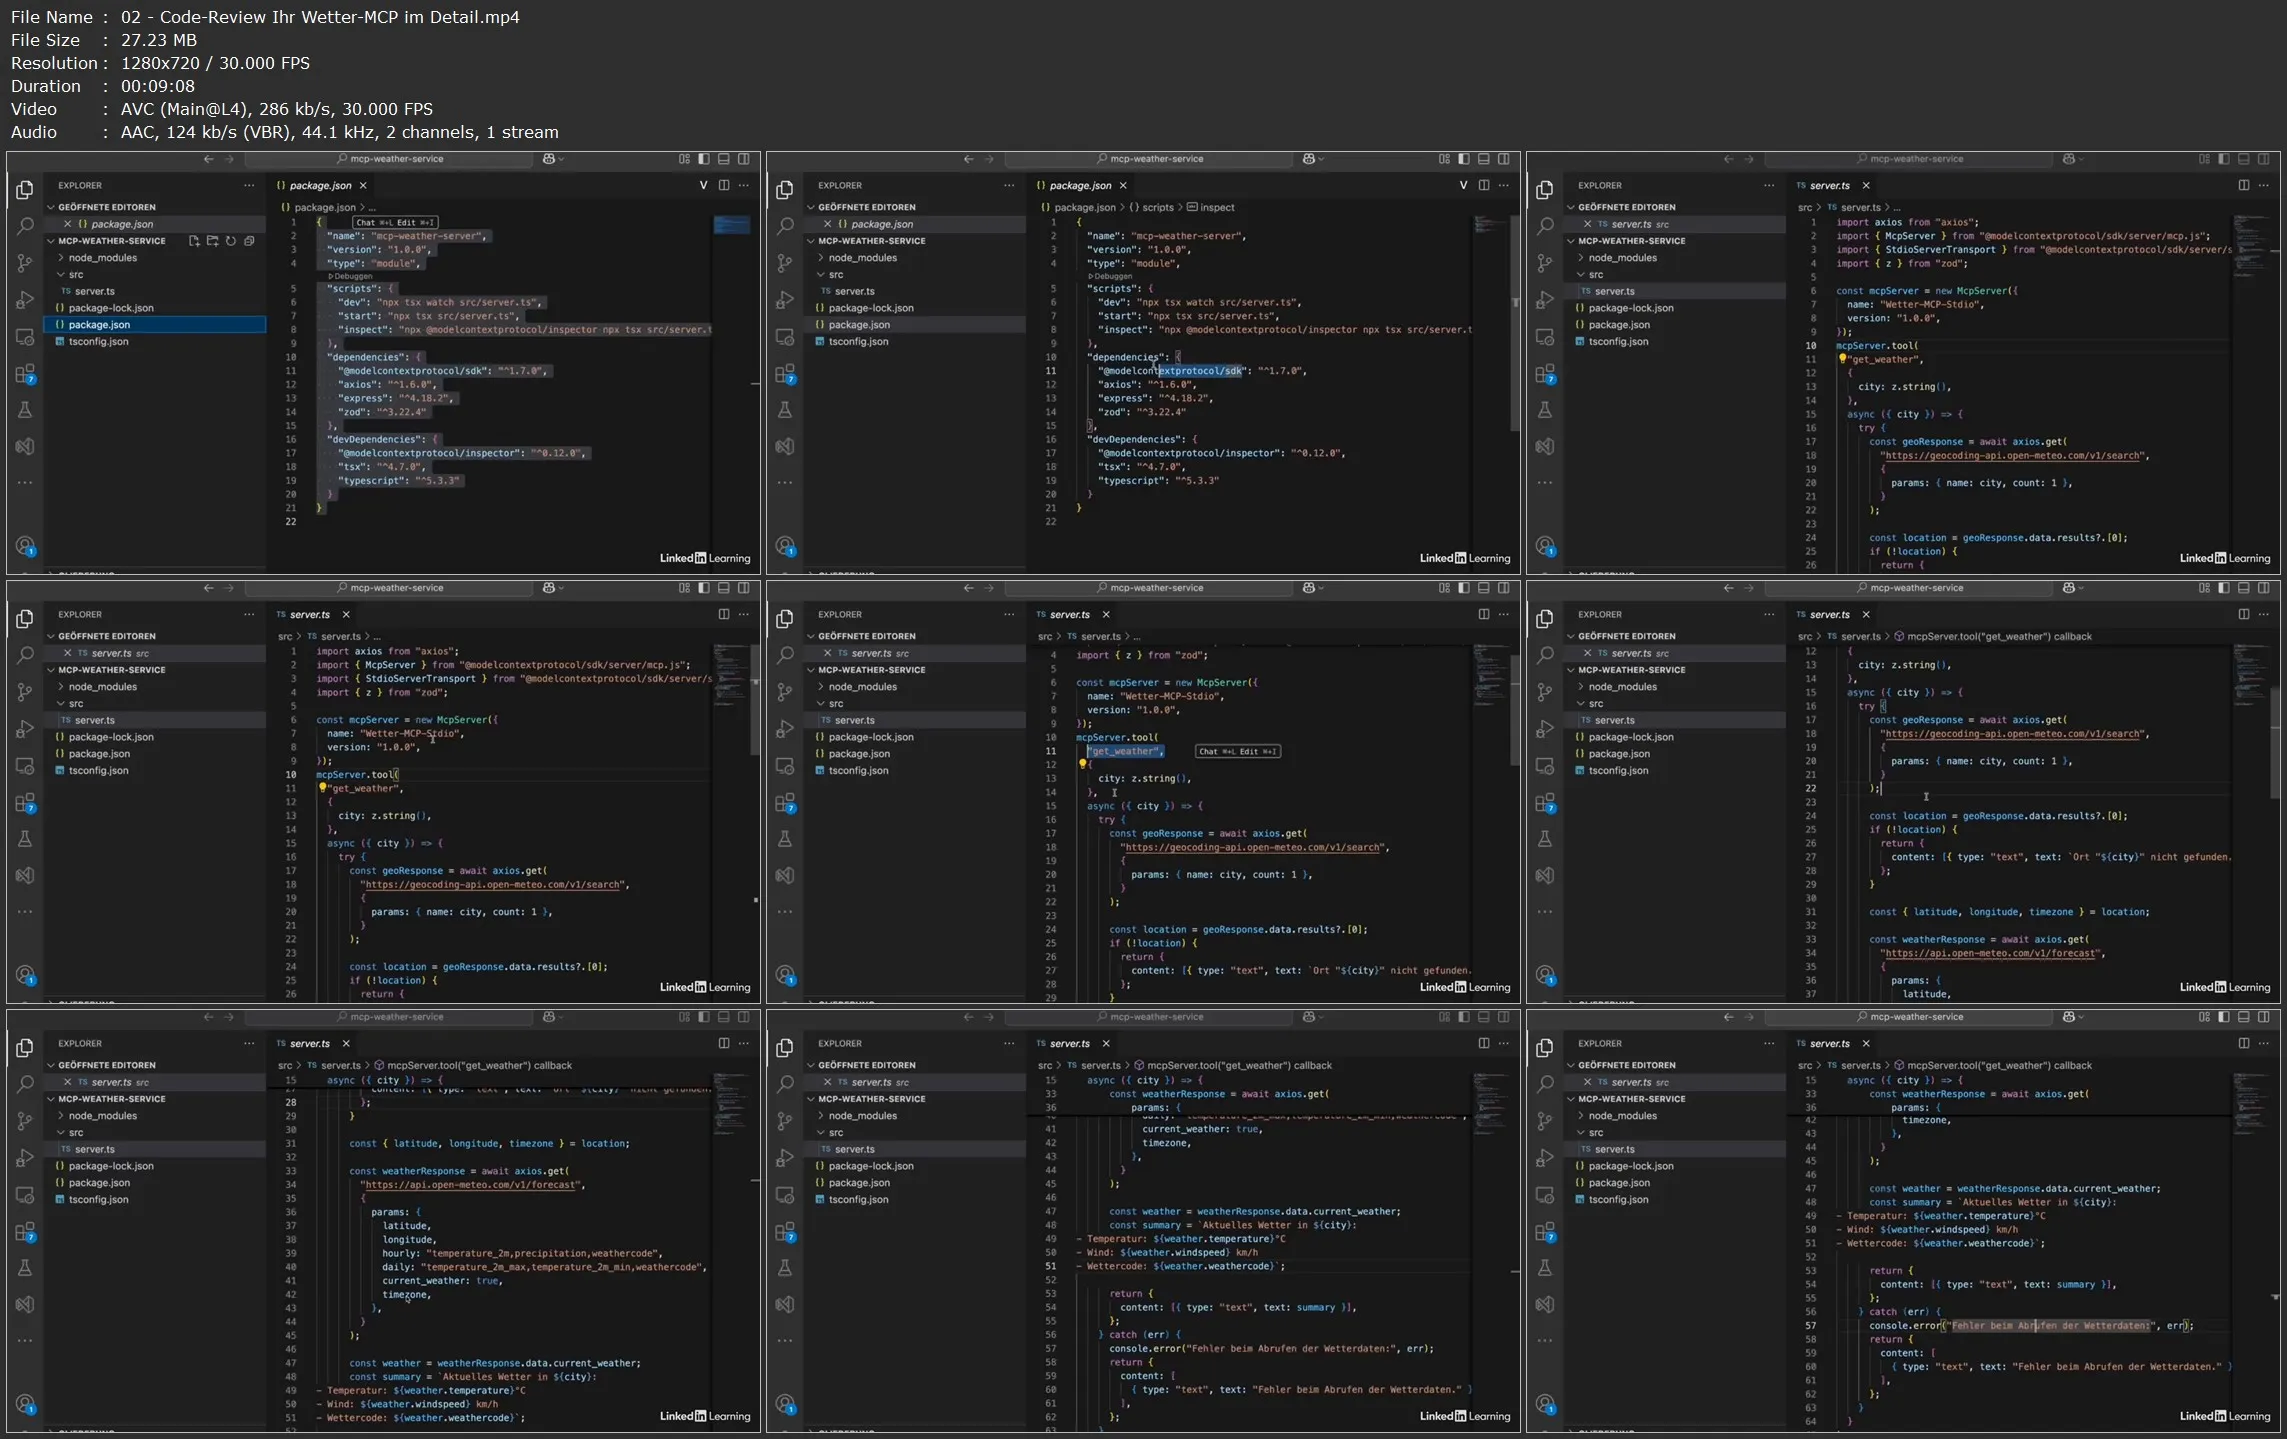Open Copilot dropdown arrow in top-middle frame
The height and width of the screenshot is (1439, 2287).
click(1322, 159)
